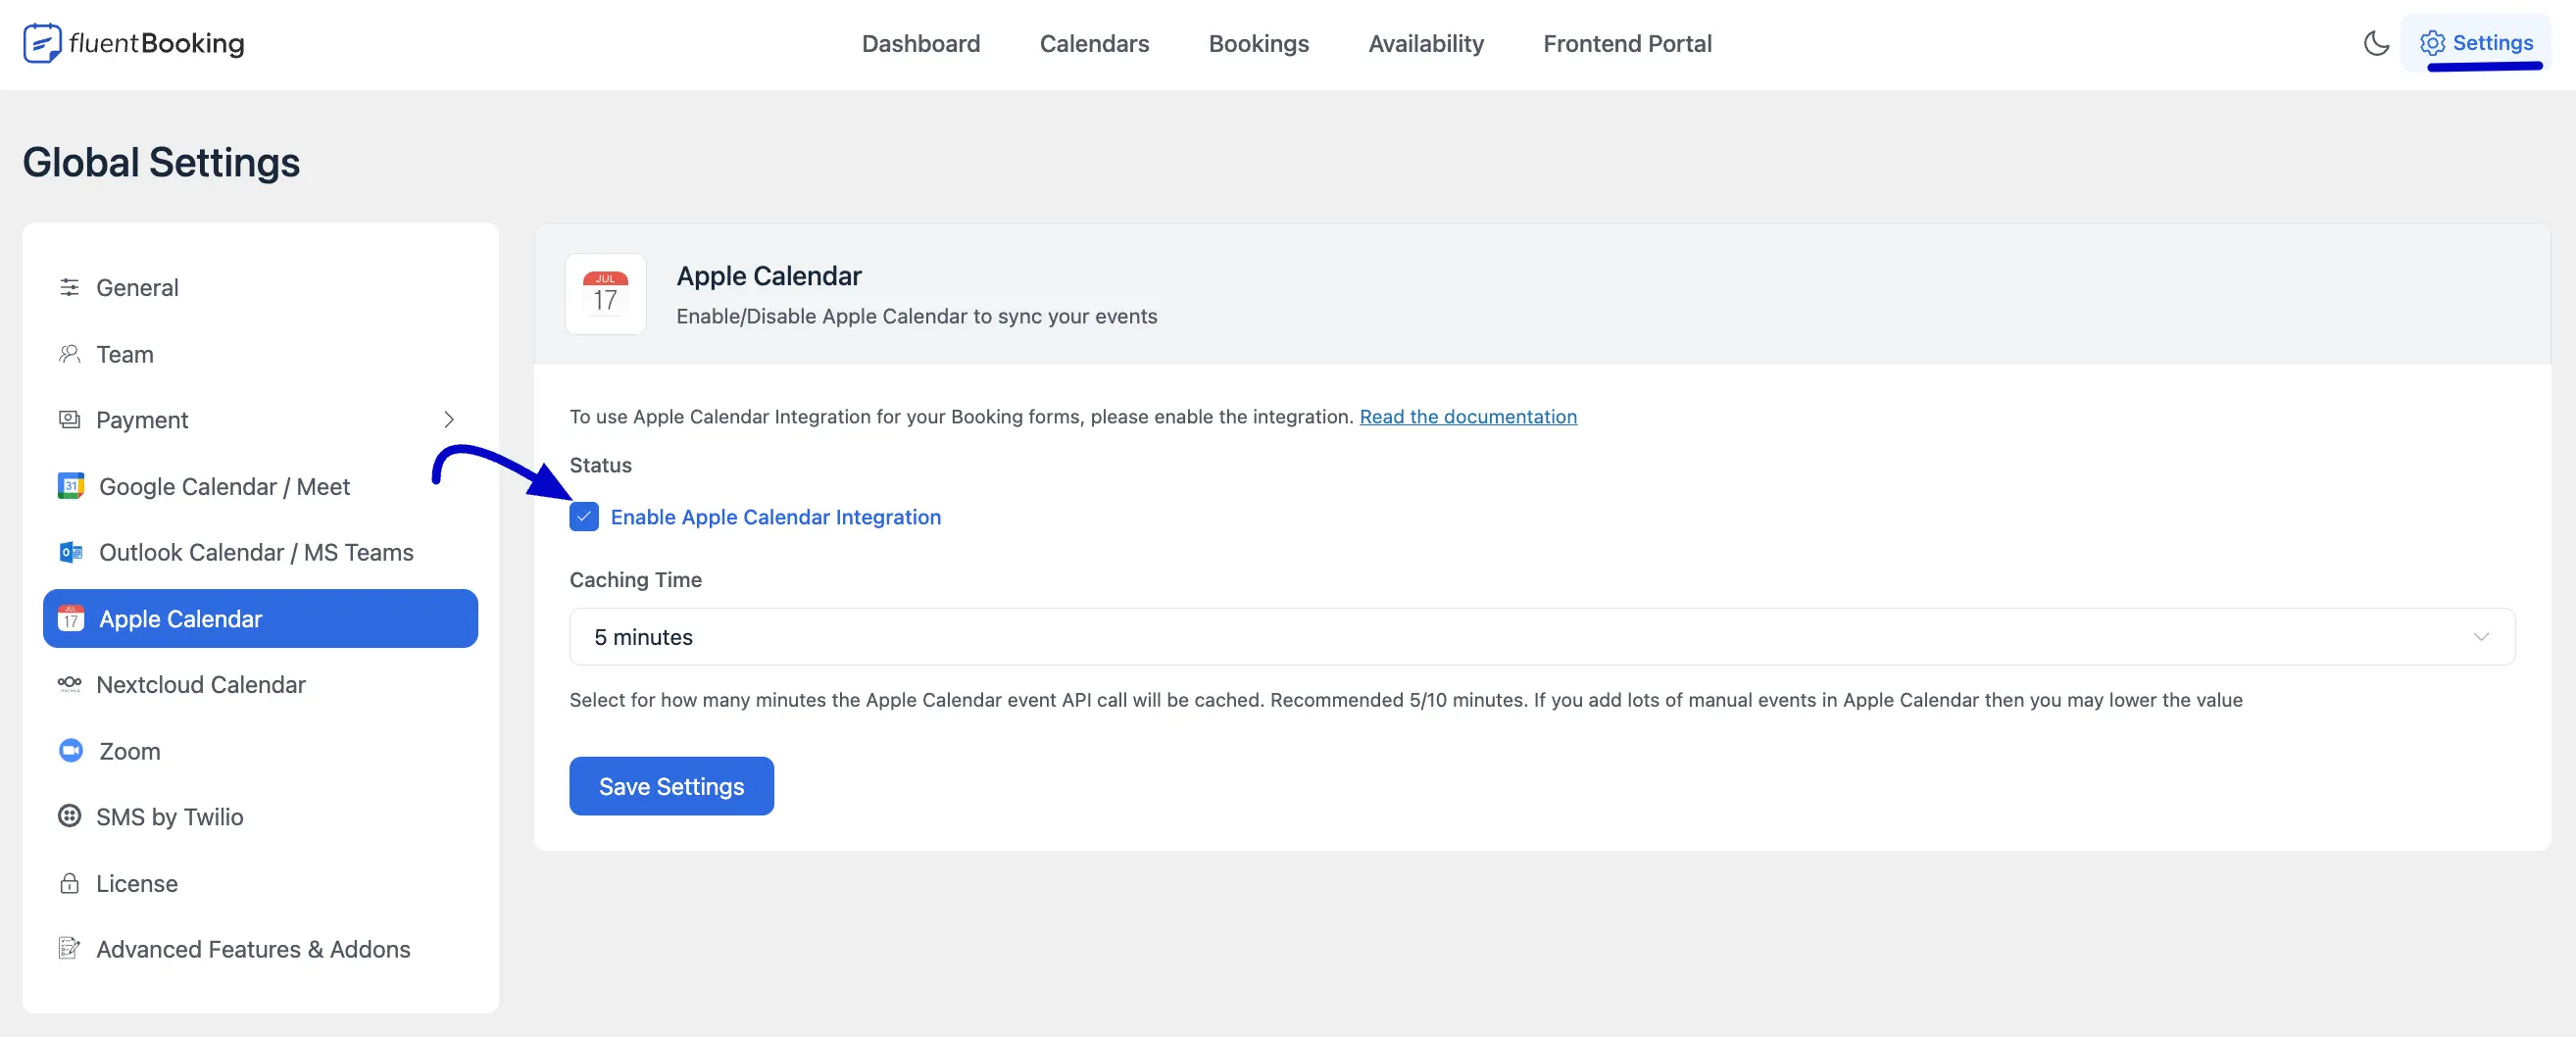The image size is (2576, 1037).
Task: Open SMS by Twilio settings
Action: pos(260,816)
